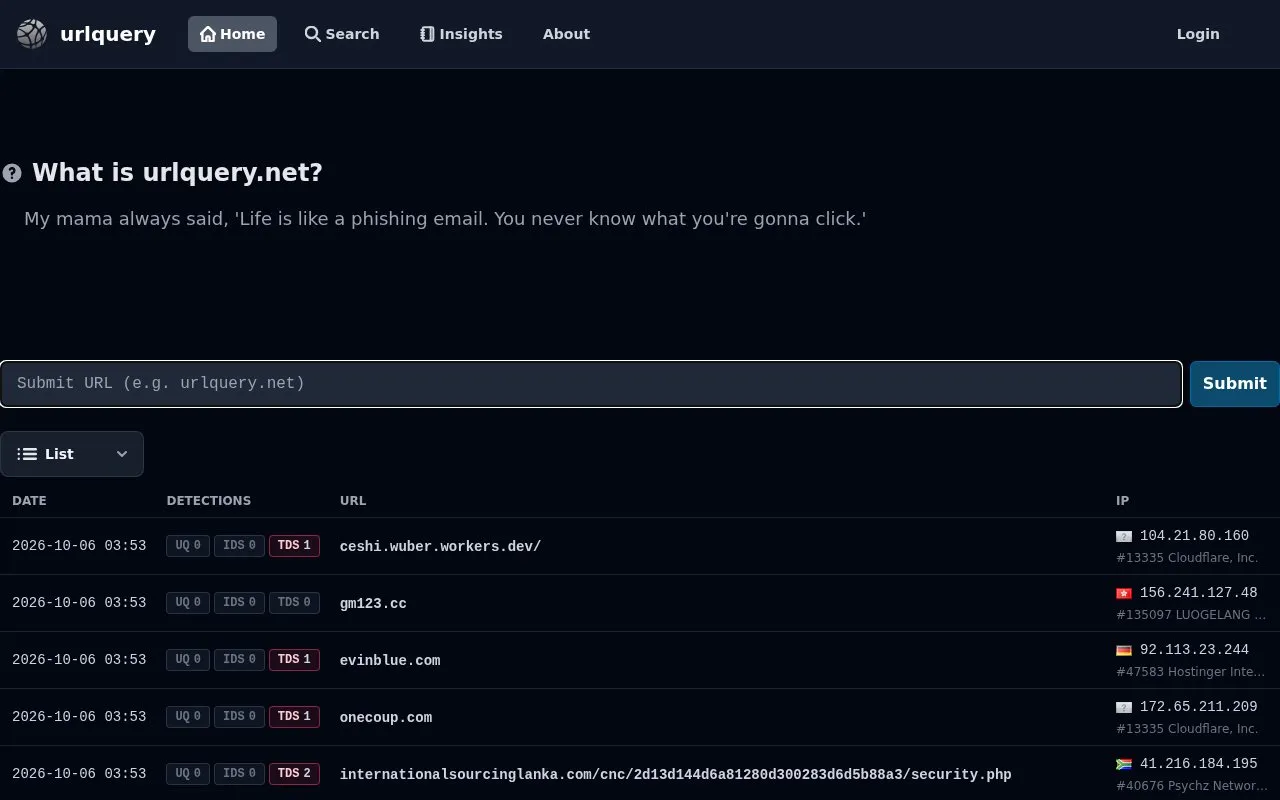This screenshot has width=1280, height=800.
Task: Click TDS 1 badge for ceshi.wuber.workers.dev
Action: pos(294,546)
